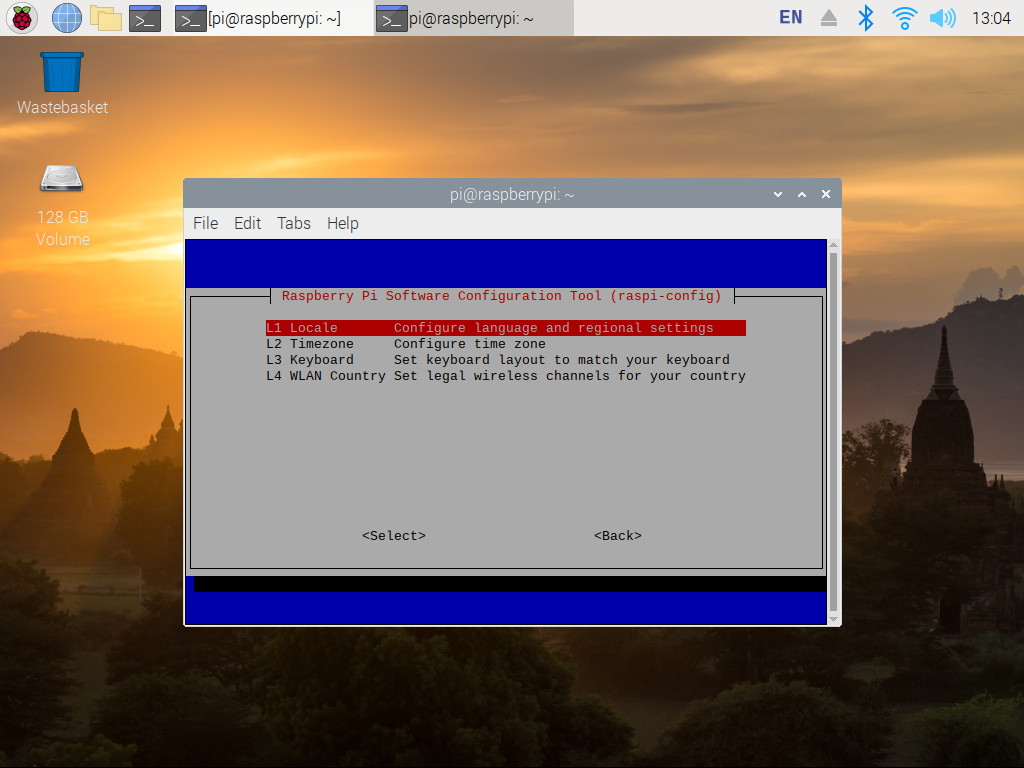1024x768 pixels.
Task: Open the Help menu in the terminal
Action: [x=343, y=223]
